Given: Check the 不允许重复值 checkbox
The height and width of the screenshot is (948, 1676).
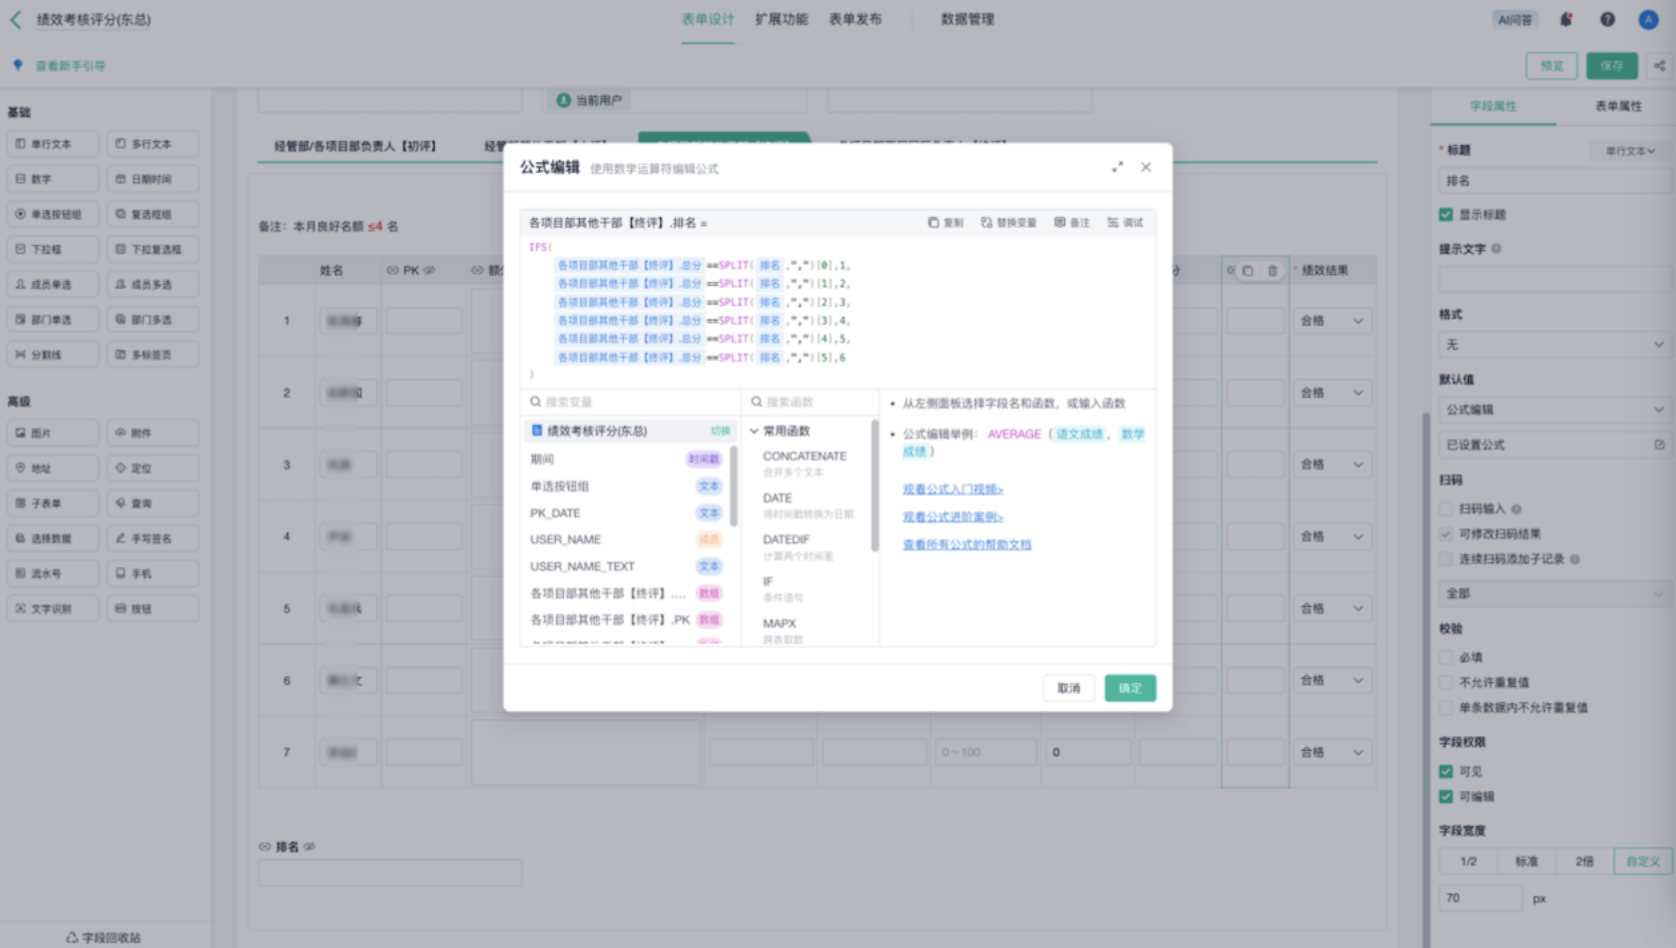Looking at the screenshot, I should click(x=1446, y=682).
